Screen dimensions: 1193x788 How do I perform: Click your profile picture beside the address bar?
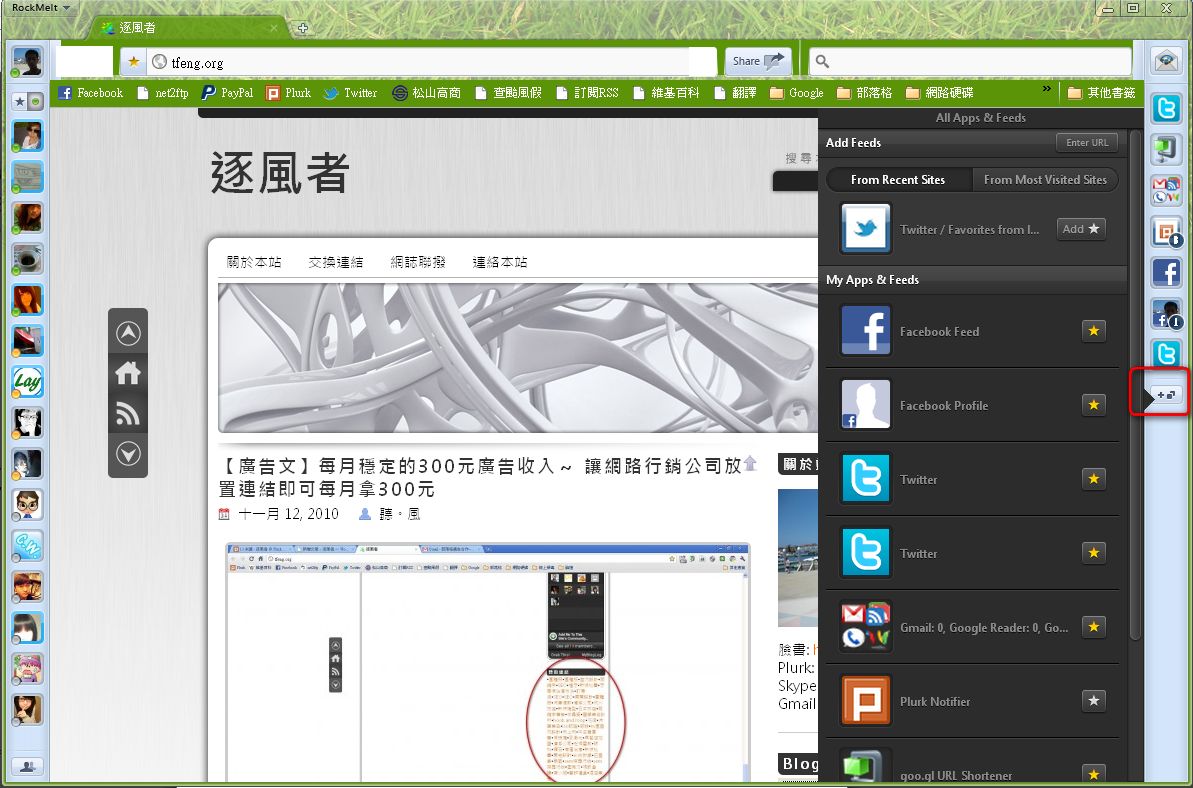[27, 62]
